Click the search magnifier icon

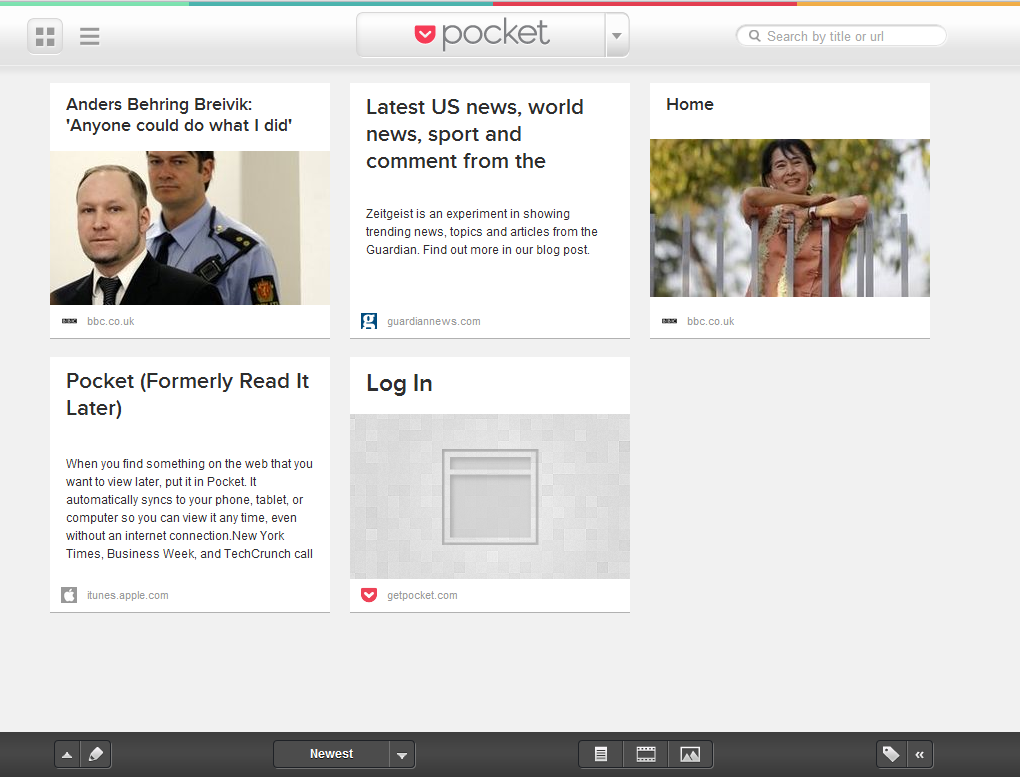click(755, 36)
